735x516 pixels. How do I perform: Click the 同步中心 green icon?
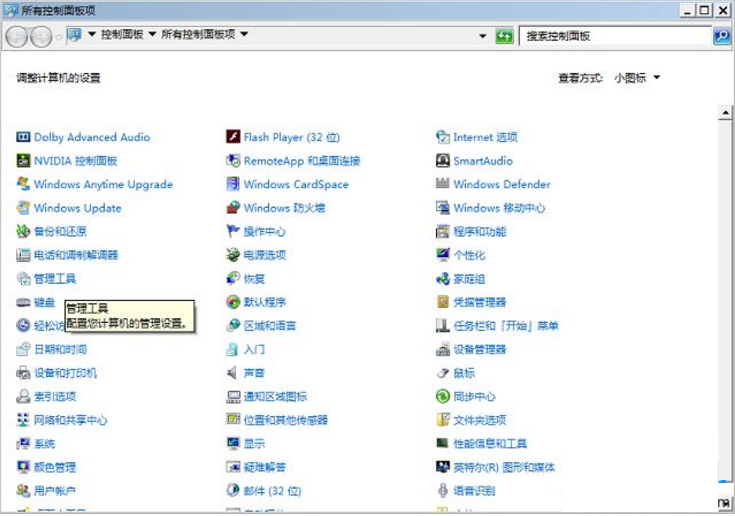coord(442,396)
